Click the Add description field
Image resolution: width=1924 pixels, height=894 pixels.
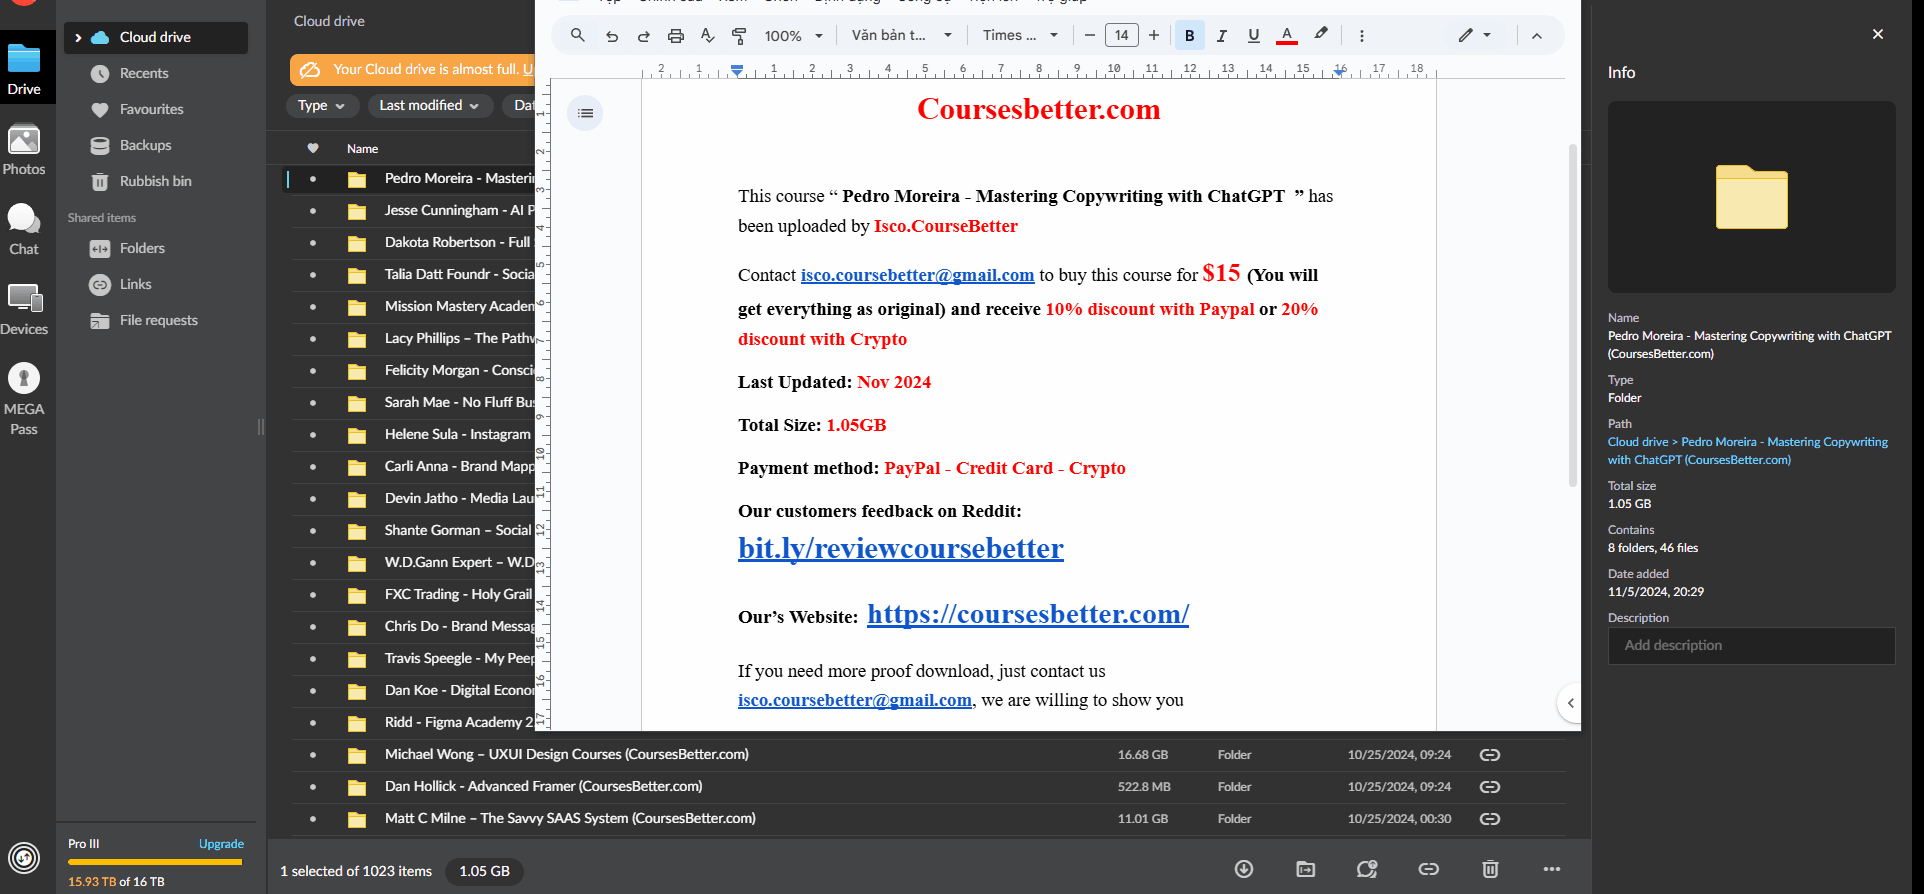click(1751, 646)
